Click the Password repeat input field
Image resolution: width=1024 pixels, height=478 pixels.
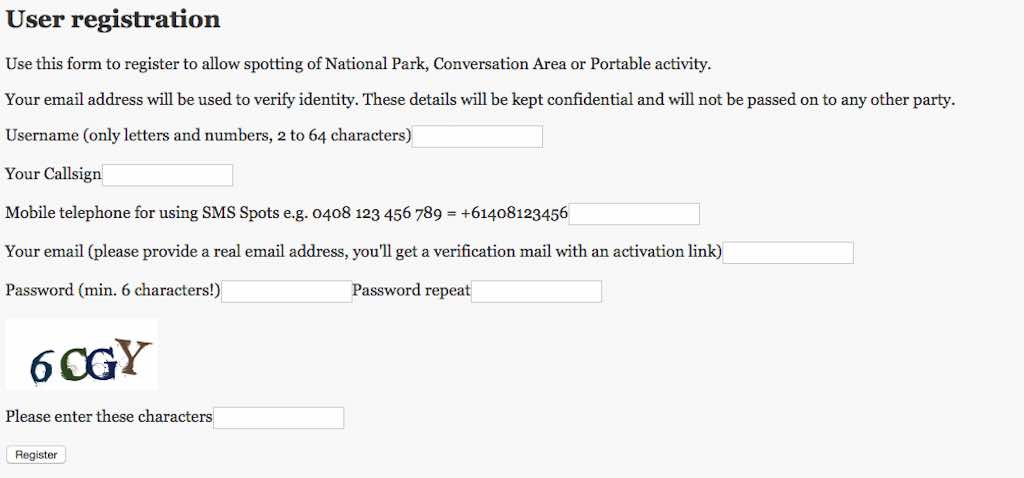[x=536, y=291]
